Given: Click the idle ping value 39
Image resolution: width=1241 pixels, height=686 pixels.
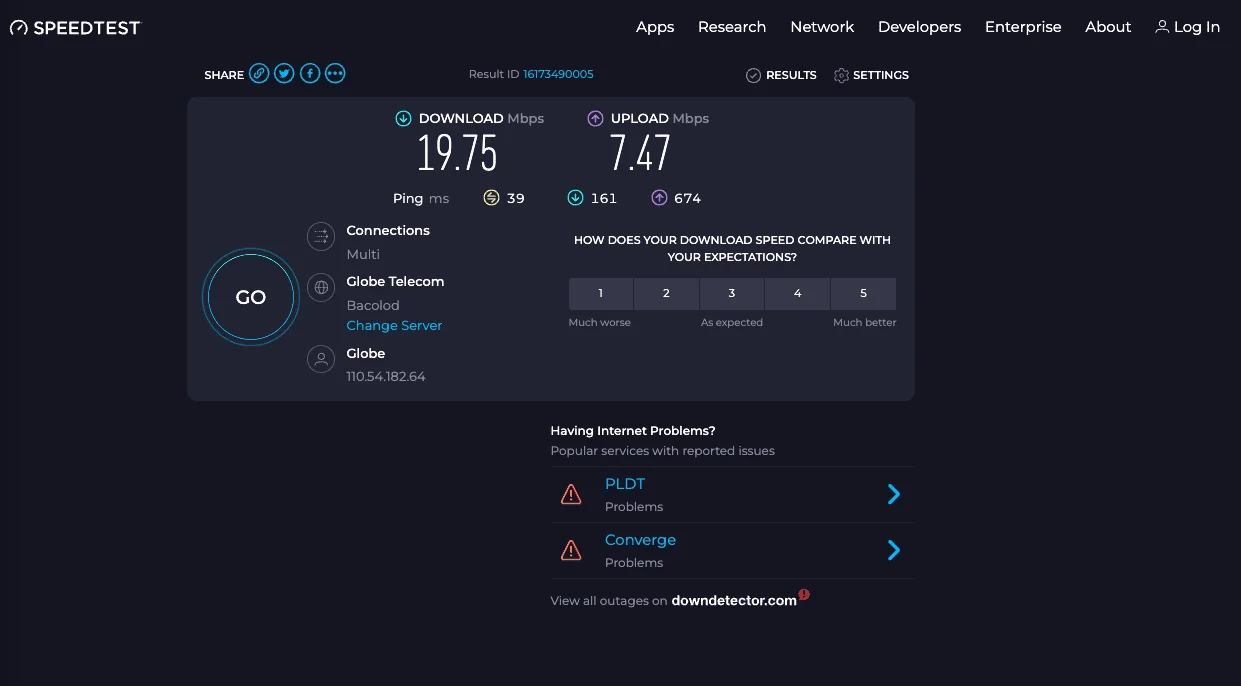Looking at the screenshot, I should coord(516,198).
